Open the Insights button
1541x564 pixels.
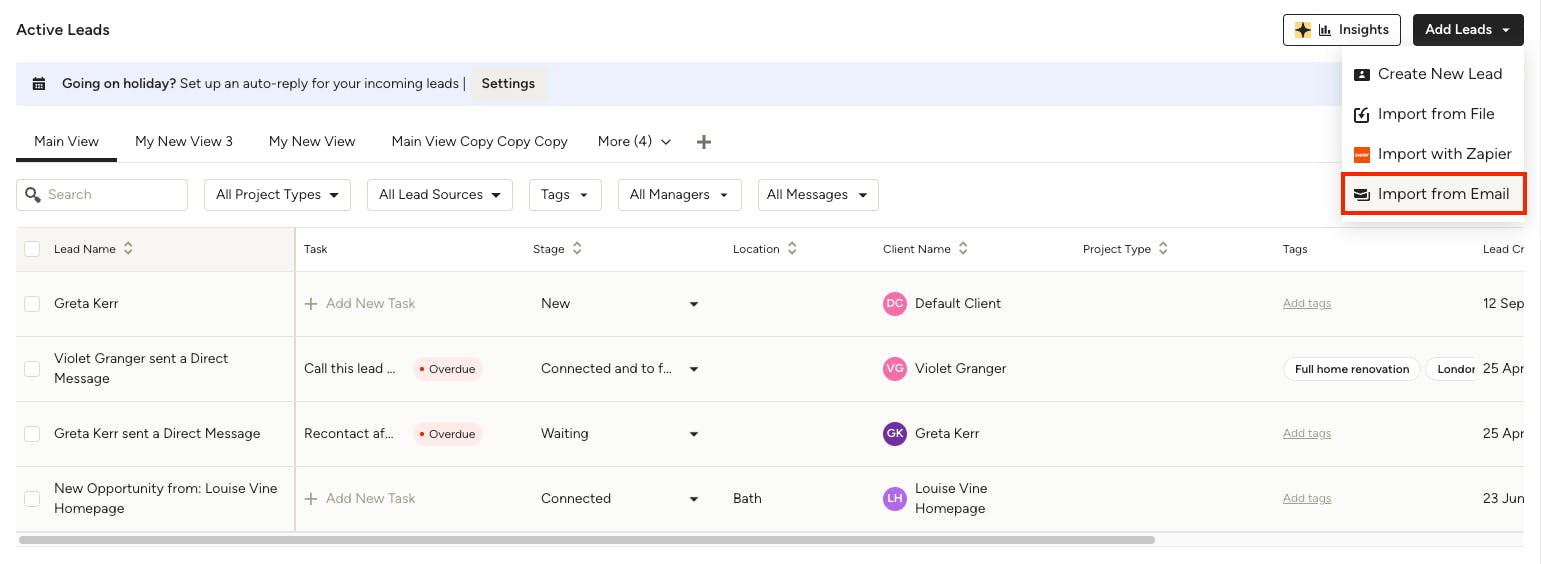click(1341, 30)
